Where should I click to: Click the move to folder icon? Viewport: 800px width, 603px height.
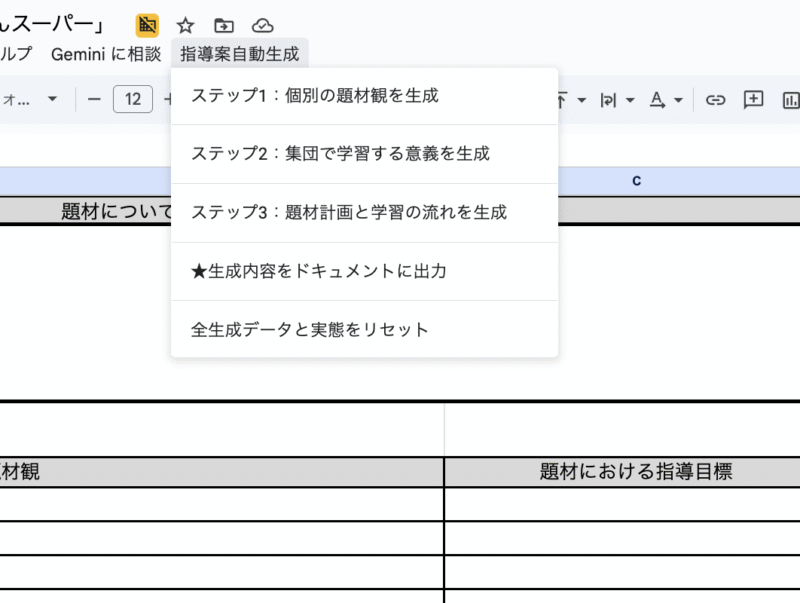224,26
